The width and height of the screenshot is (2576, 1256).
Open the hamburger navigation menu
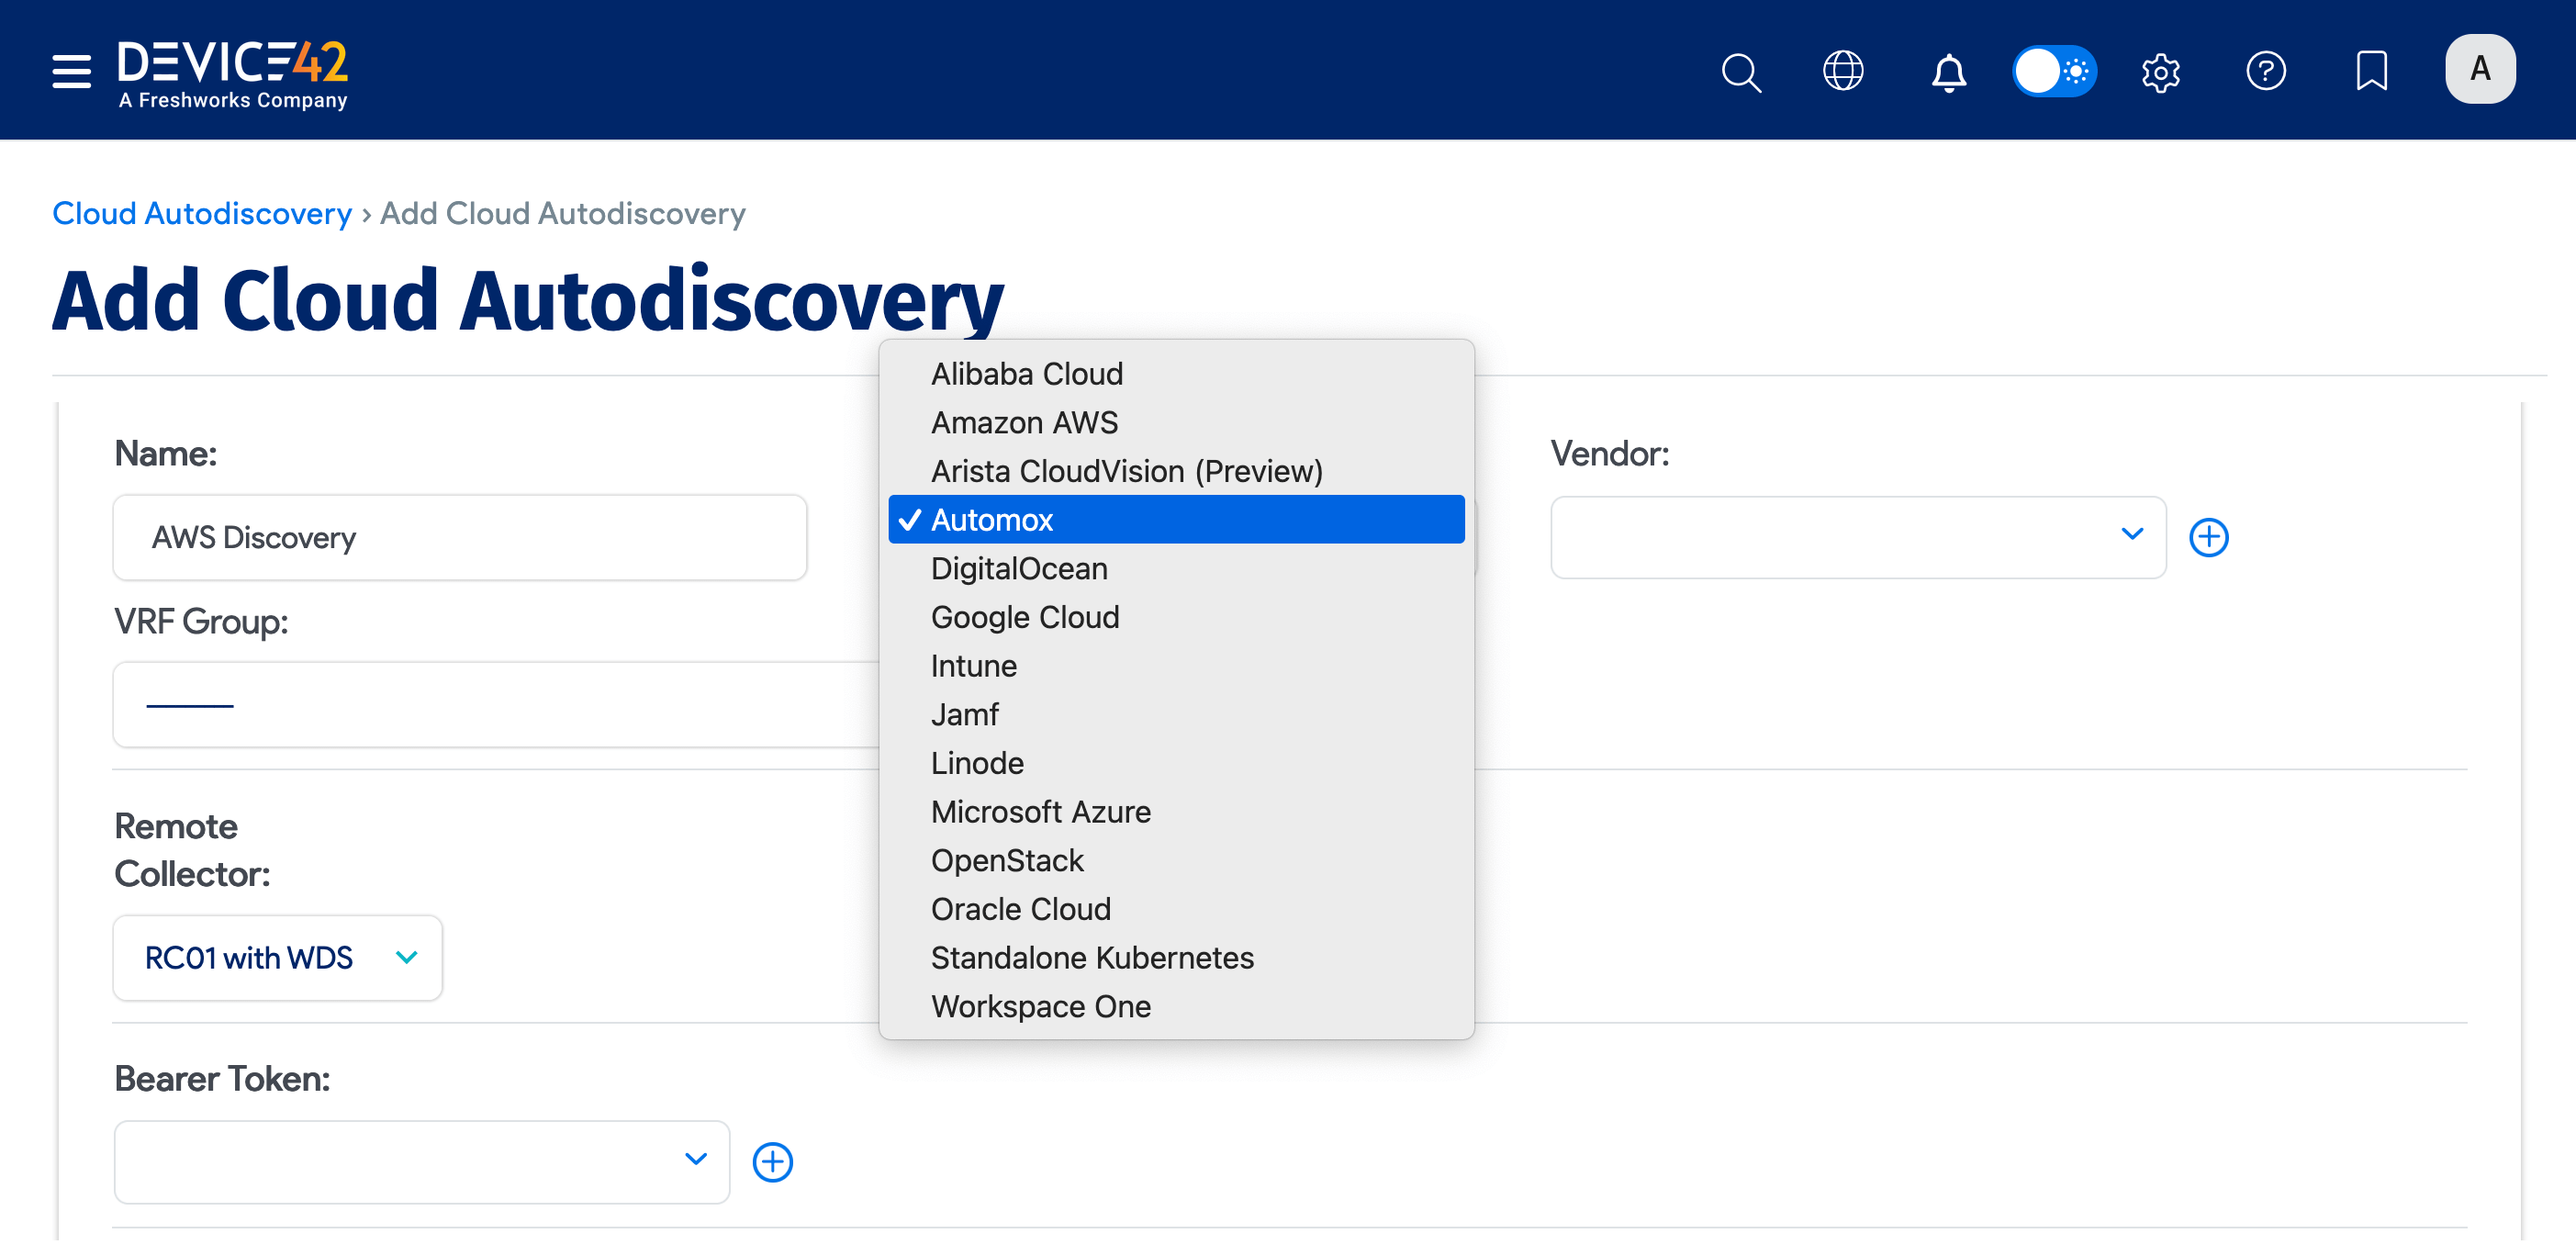pyautogui.click(x=71, y=70)
